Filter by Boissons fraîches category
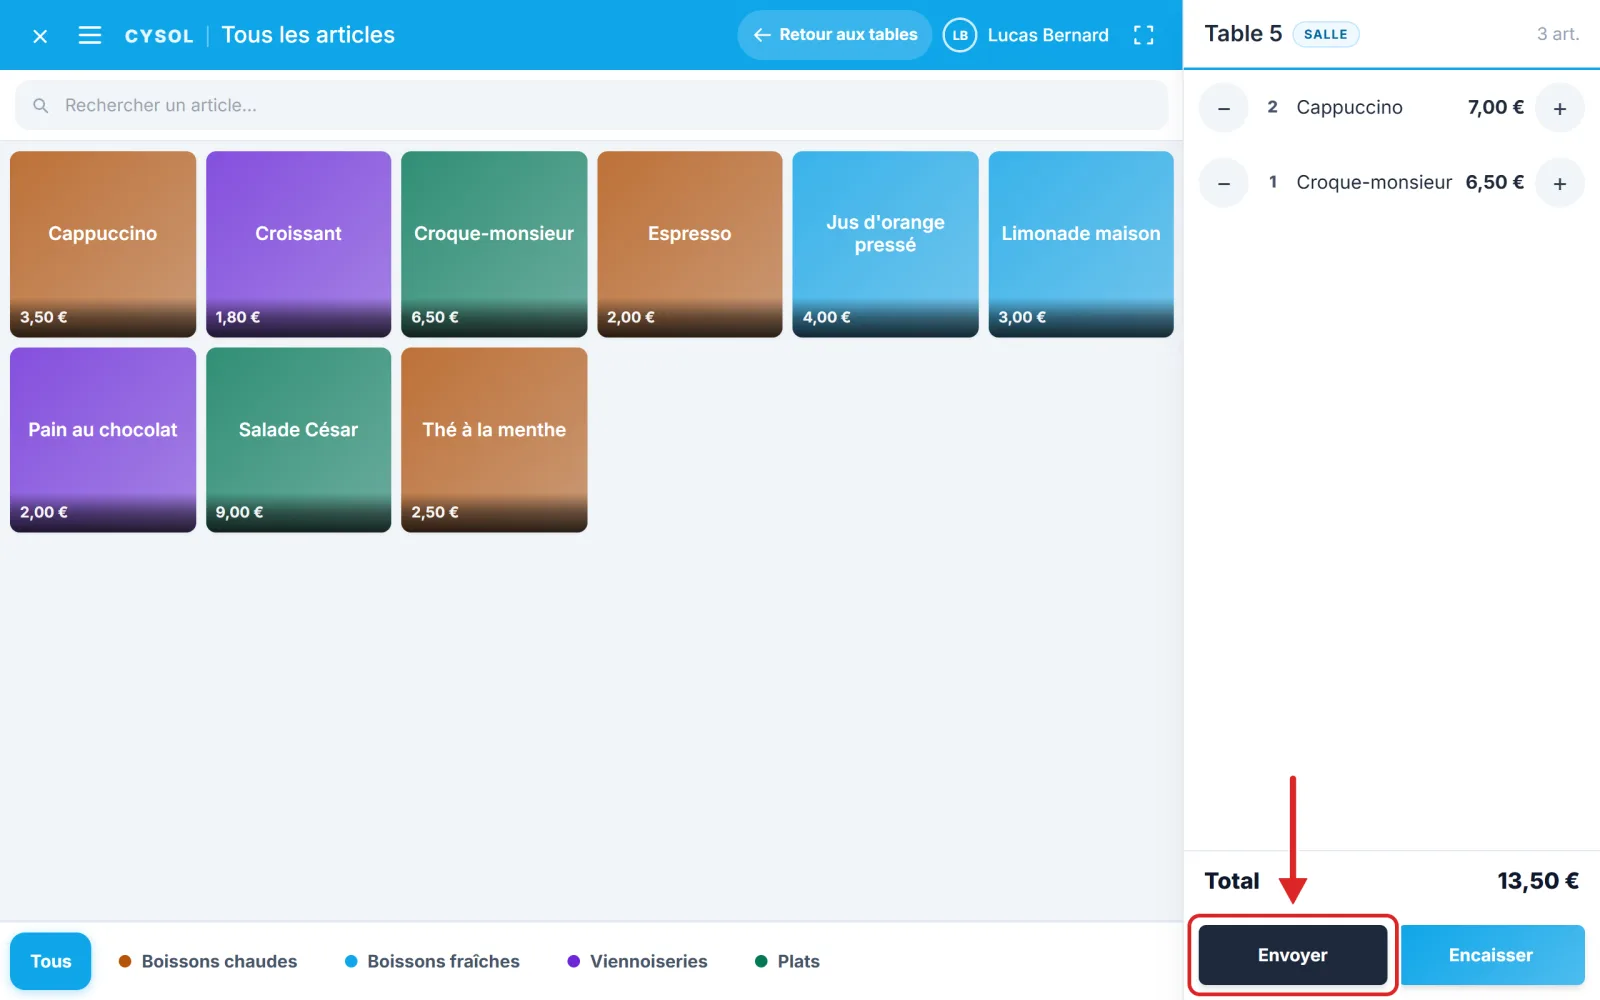Screen dimensions: 1600x1000 click(432, 961)
